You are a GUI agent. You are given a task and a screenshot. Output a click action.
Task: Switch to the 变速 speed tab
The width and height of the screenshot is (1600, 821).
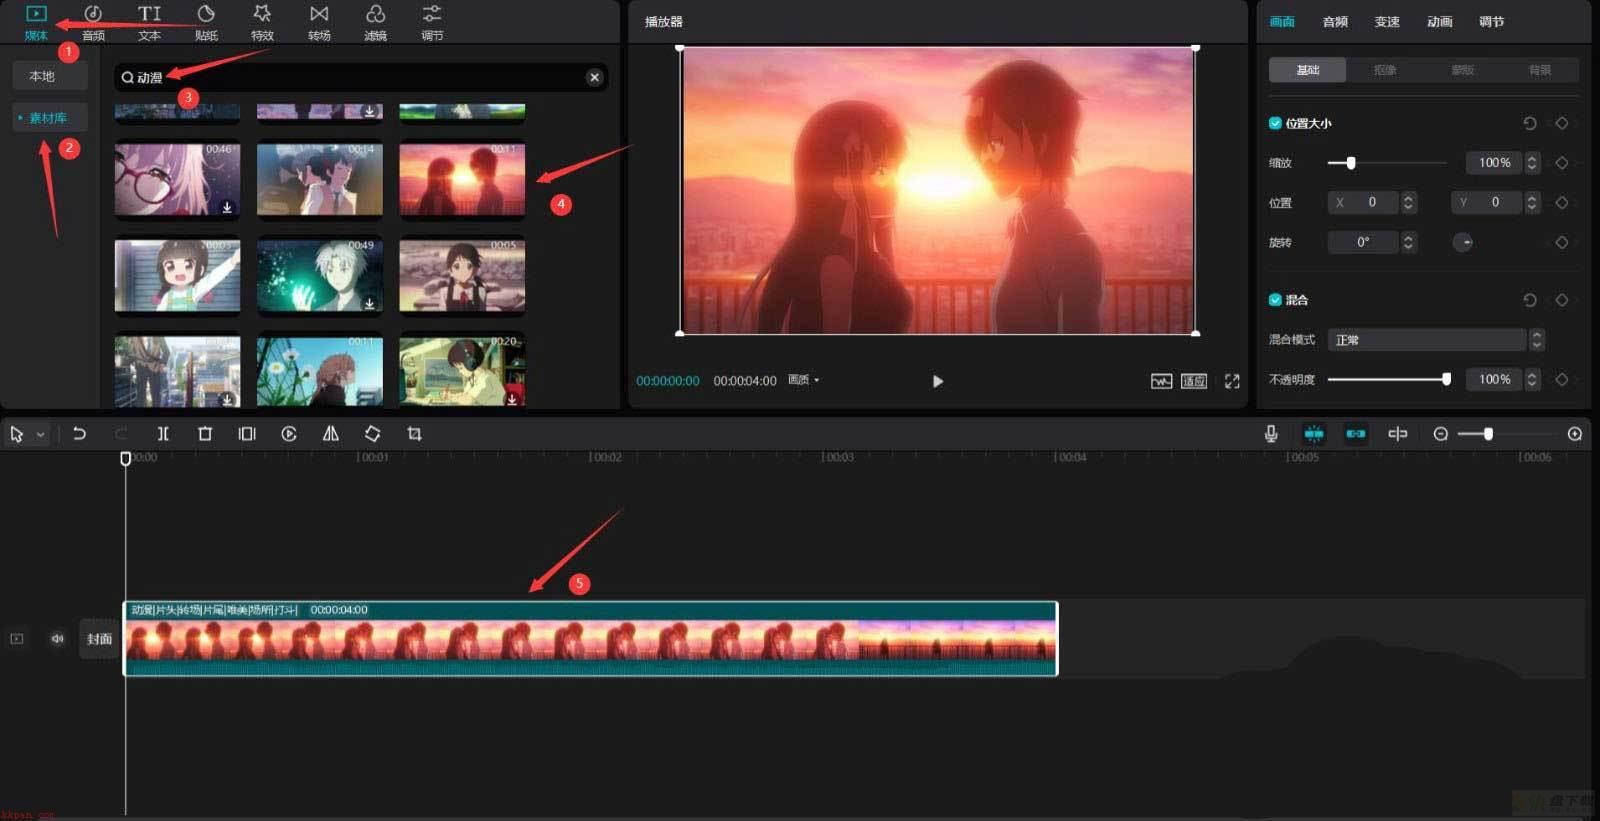coord(1387,22)
